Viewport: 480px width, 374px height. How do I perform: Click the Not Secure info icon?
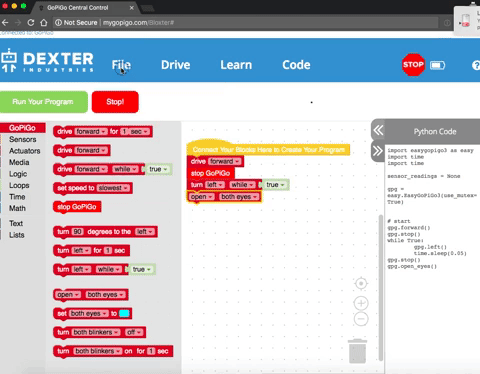tap(58, 23)
